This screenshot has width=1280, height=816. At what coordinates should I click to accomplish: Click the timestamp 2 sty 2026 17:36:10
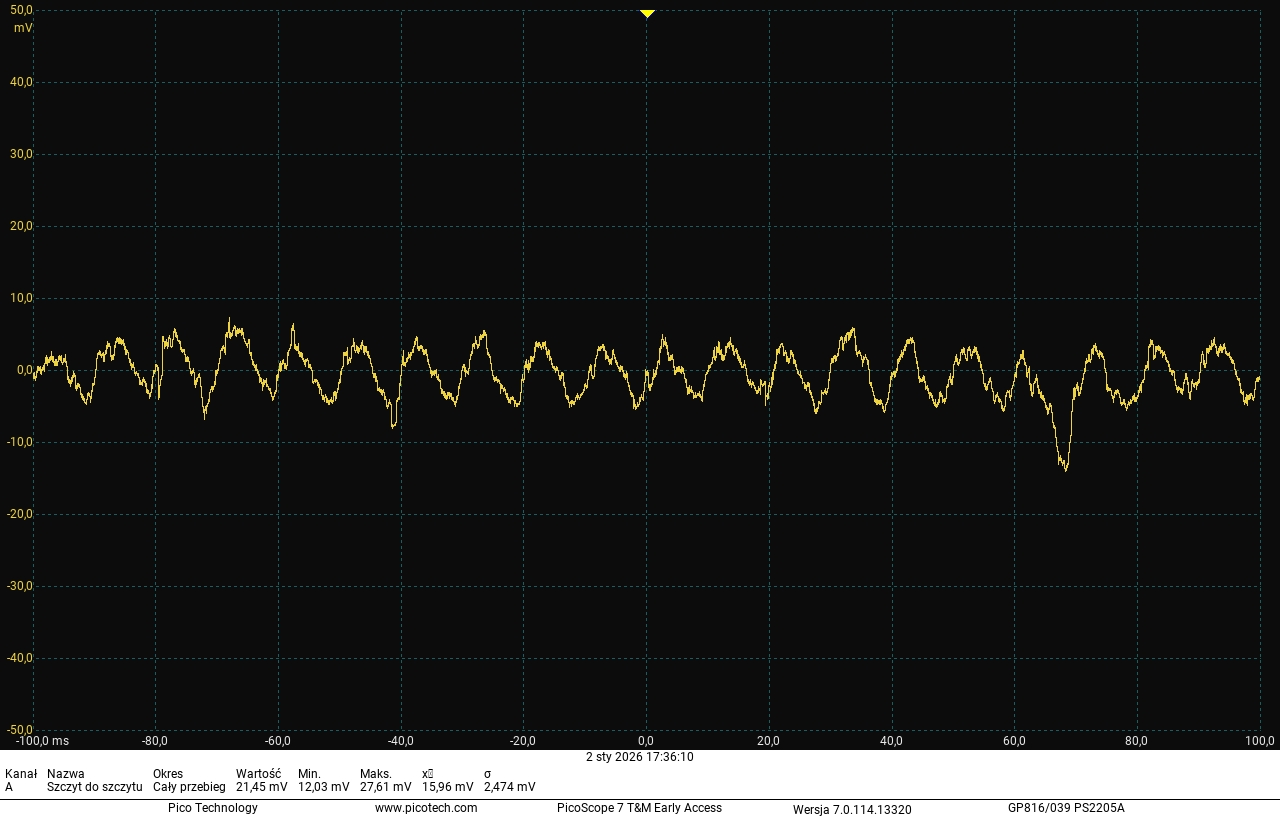coord(640,757)
